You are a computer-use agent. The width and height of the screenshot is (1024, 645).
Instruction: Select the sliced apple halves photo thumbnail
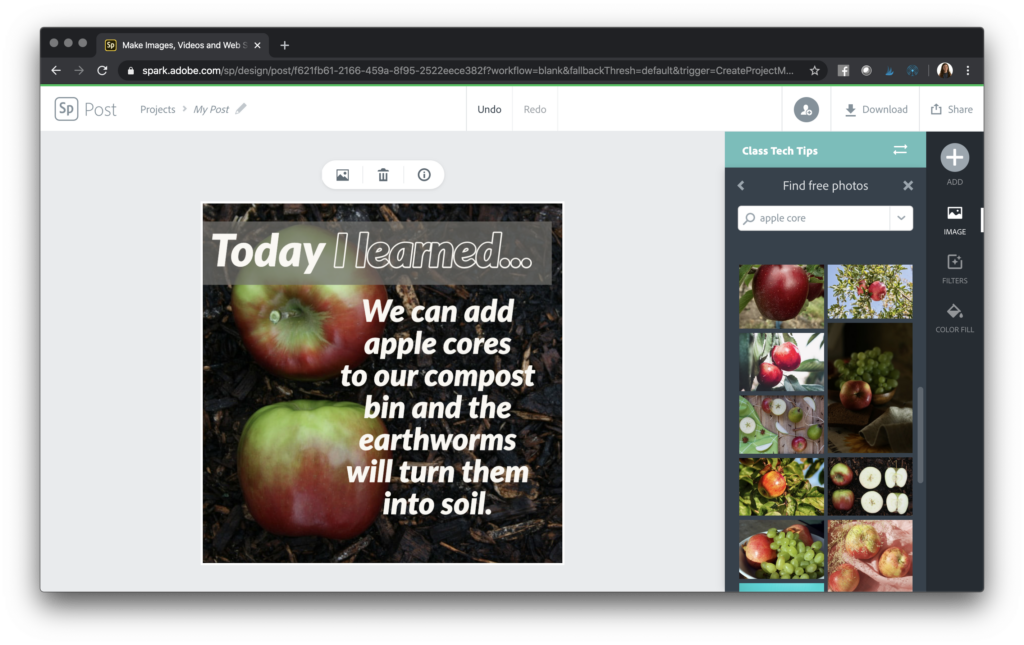869,487
